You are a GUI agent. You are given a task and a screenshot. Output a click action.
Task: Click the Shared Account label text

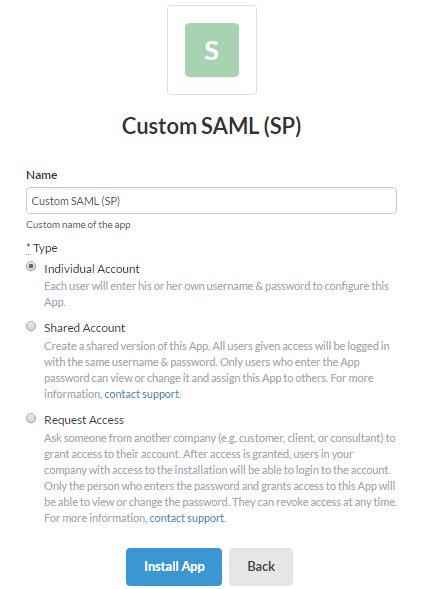[85, 328]
